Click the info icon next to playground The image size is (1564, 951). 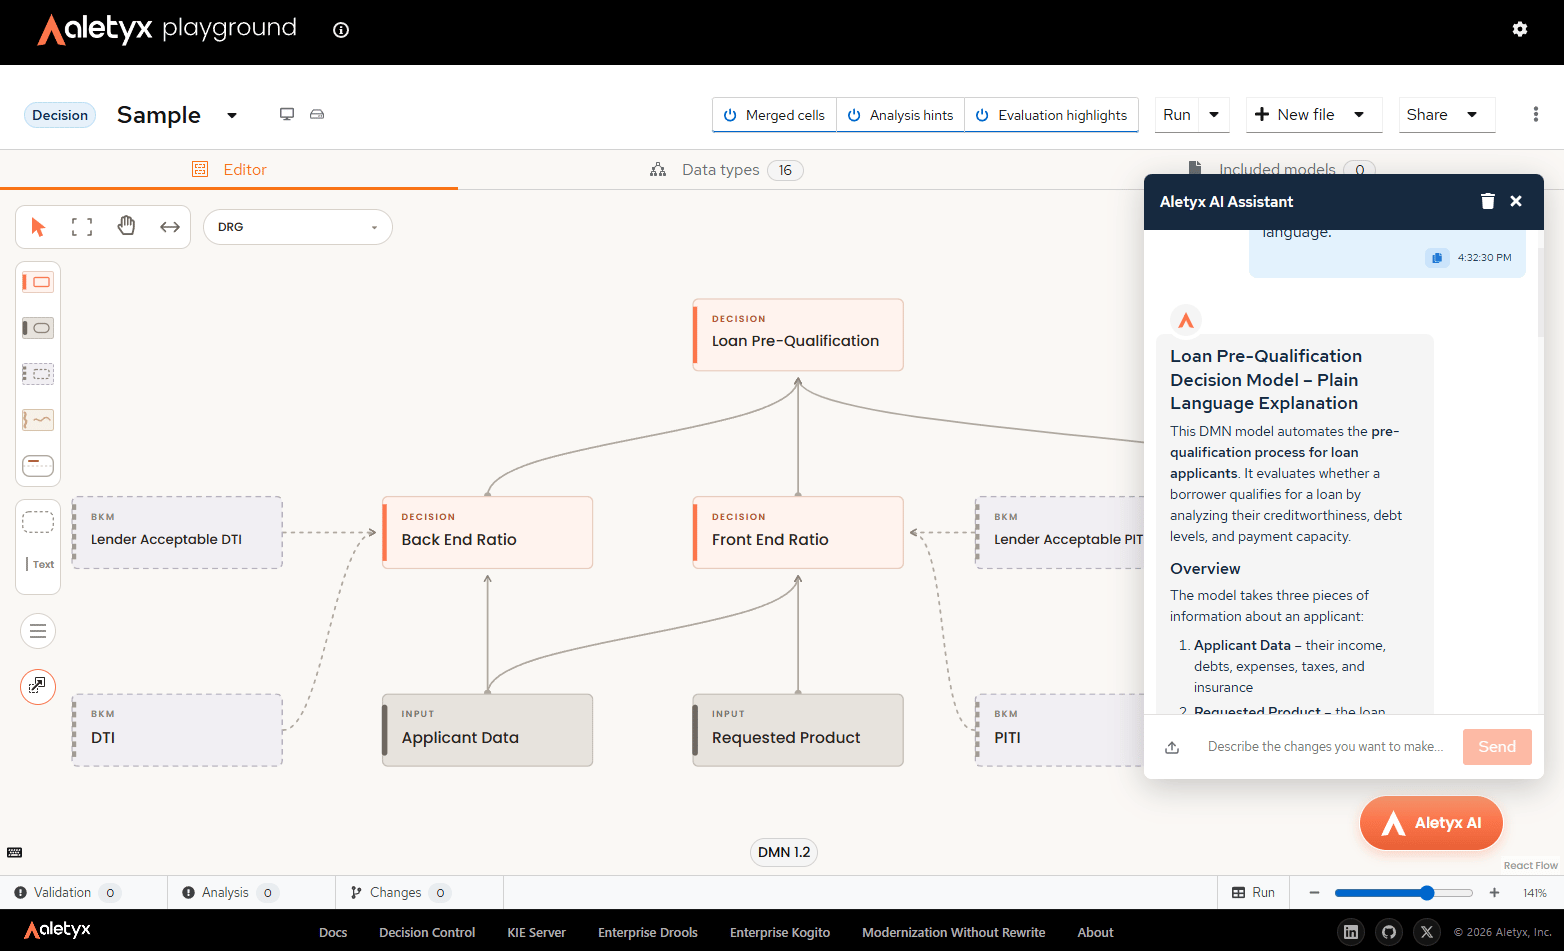click(341, 30)
